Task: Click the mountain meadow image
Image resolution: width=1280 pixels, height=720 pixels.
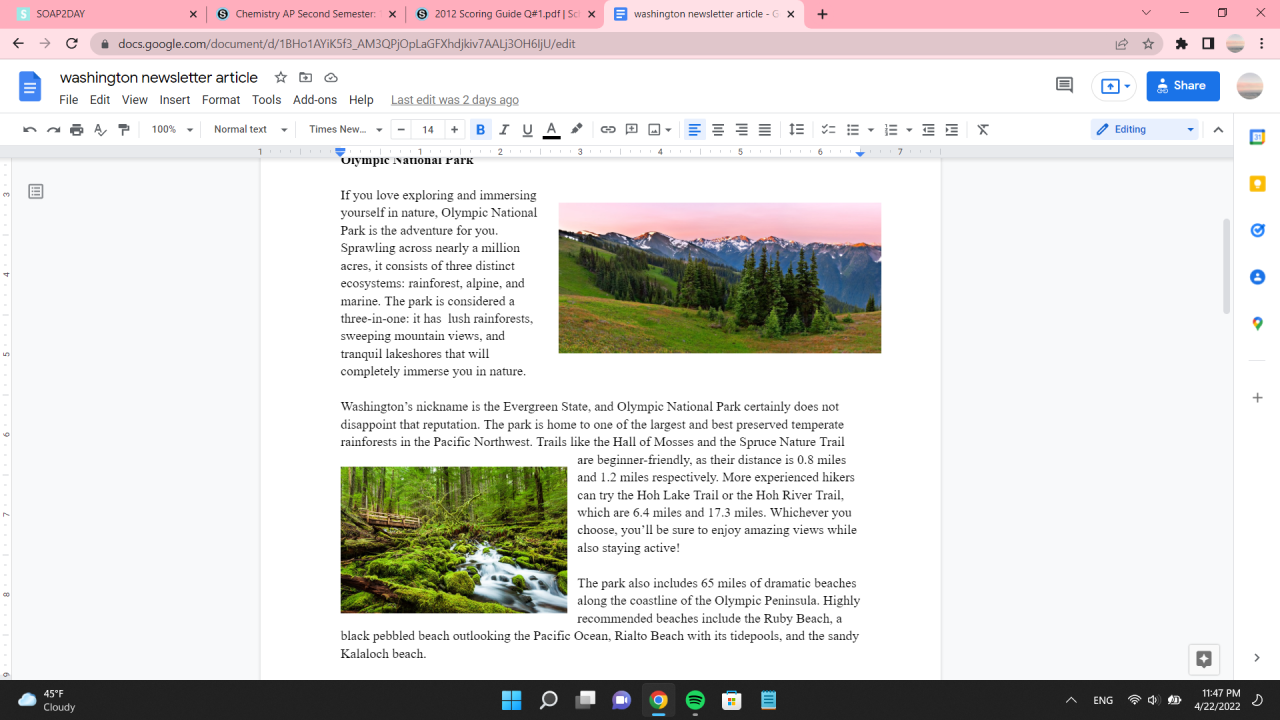Action: point(719,278)
